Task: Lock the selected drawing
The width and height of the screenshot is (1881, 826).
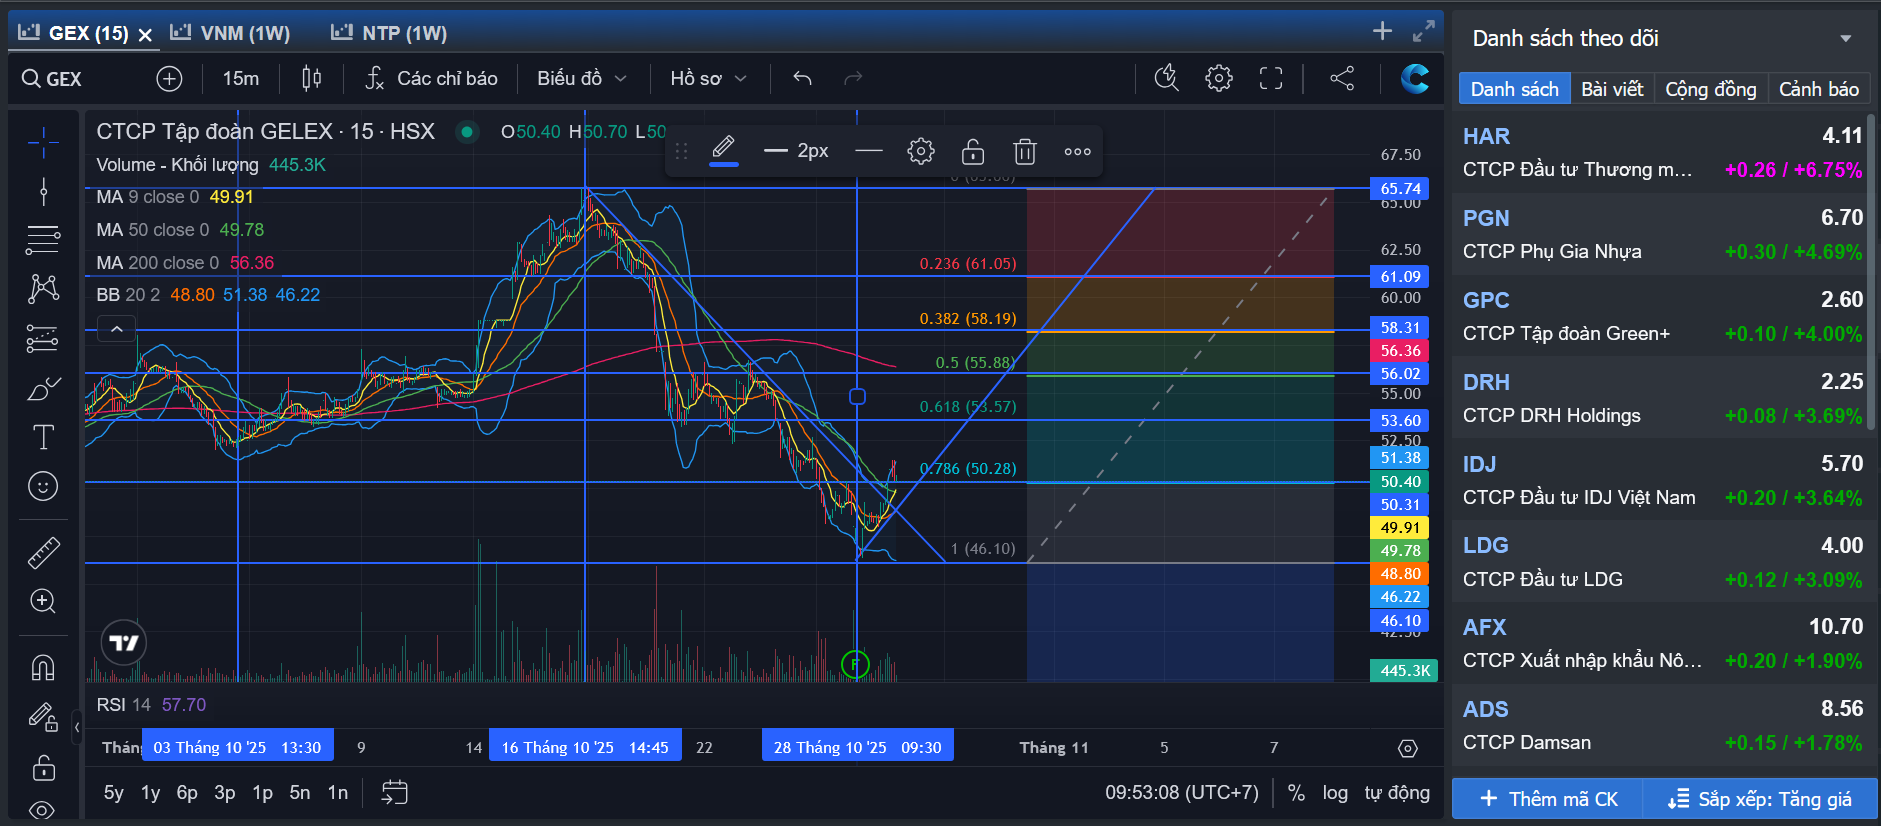Action: (x=973, y=152)
